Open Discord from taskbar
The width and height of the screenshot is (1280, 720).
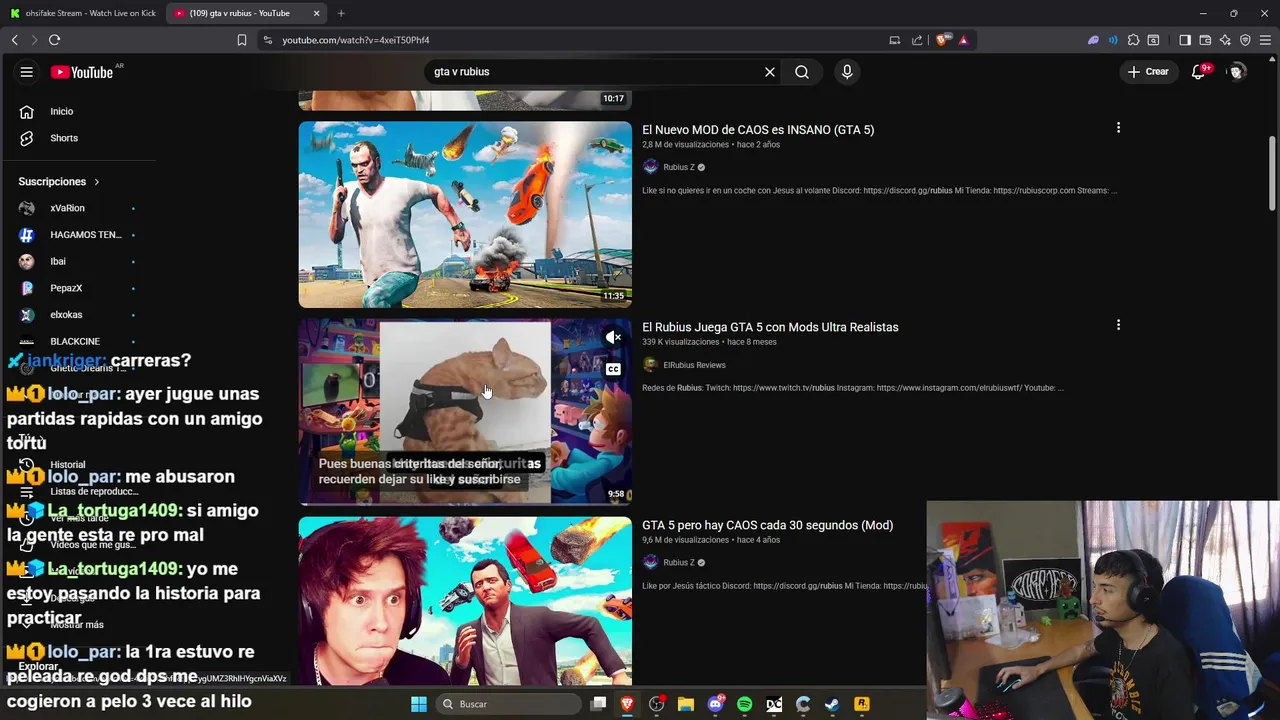pyautogui.click(x=715, y=704)
